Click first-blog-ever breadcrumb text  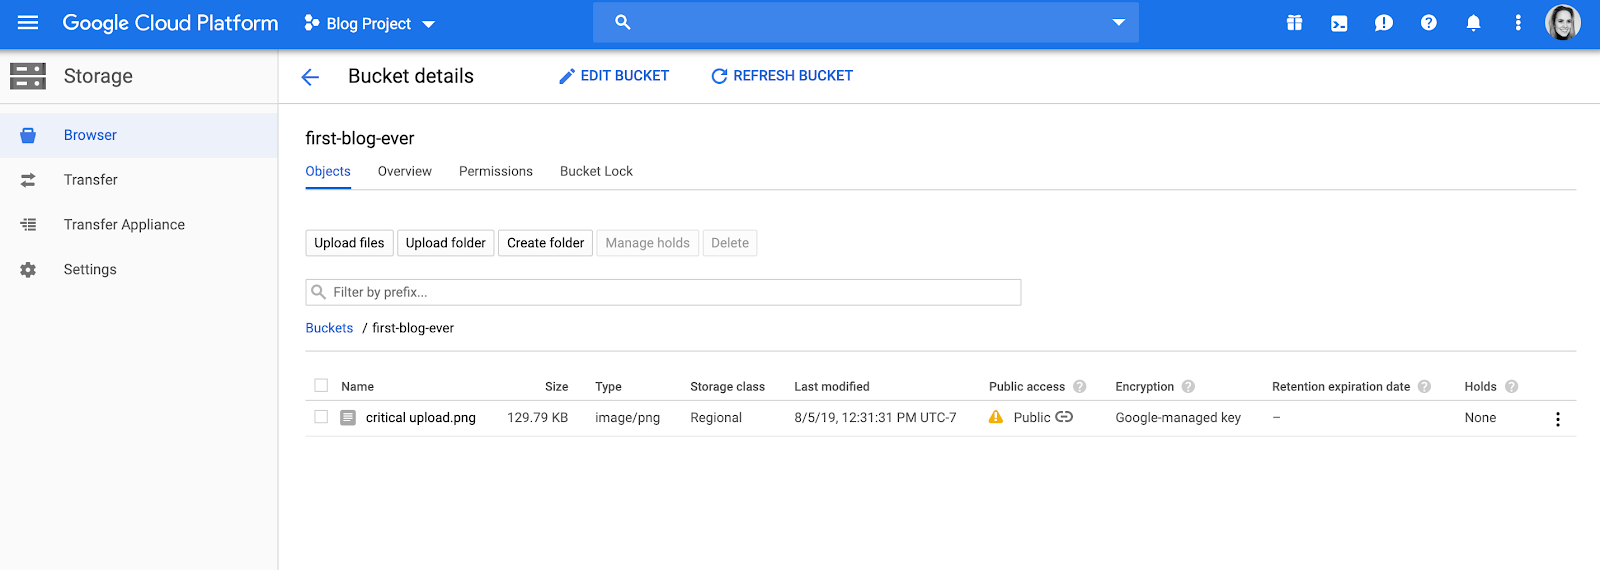pyautogui.click(x=413, y=328)
